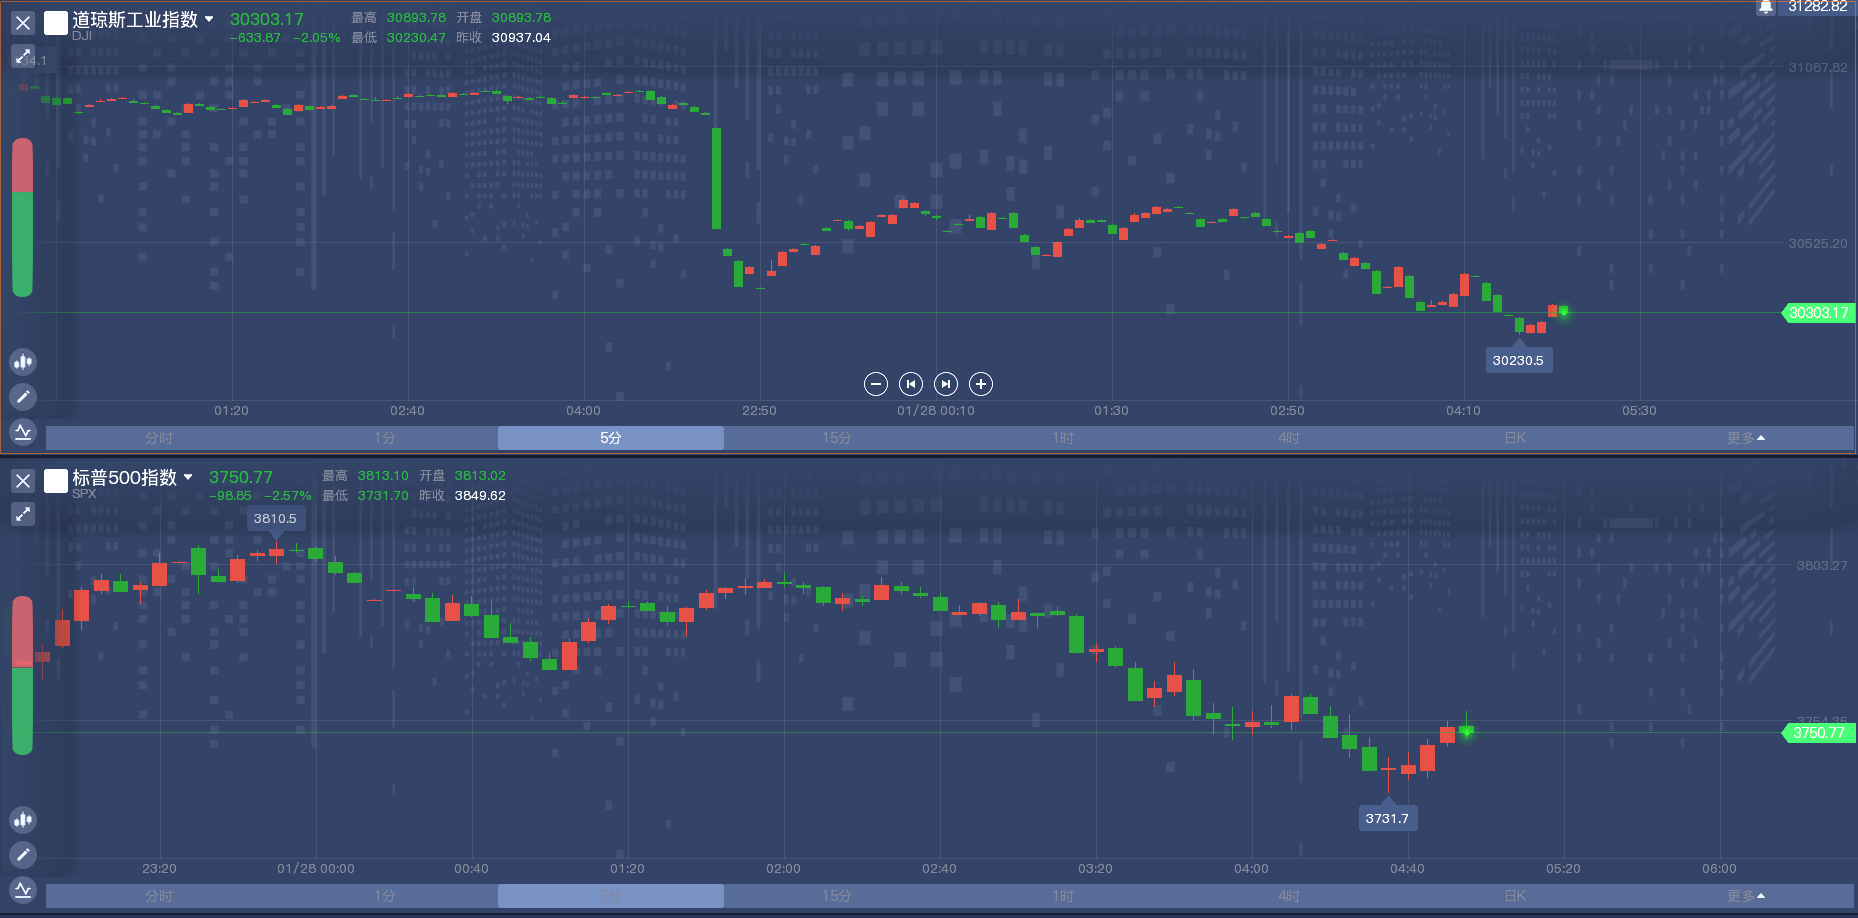The image size is (1858, 918).
Task: Click the 01/28 00:00 time axis label
Action: [316, 869]
